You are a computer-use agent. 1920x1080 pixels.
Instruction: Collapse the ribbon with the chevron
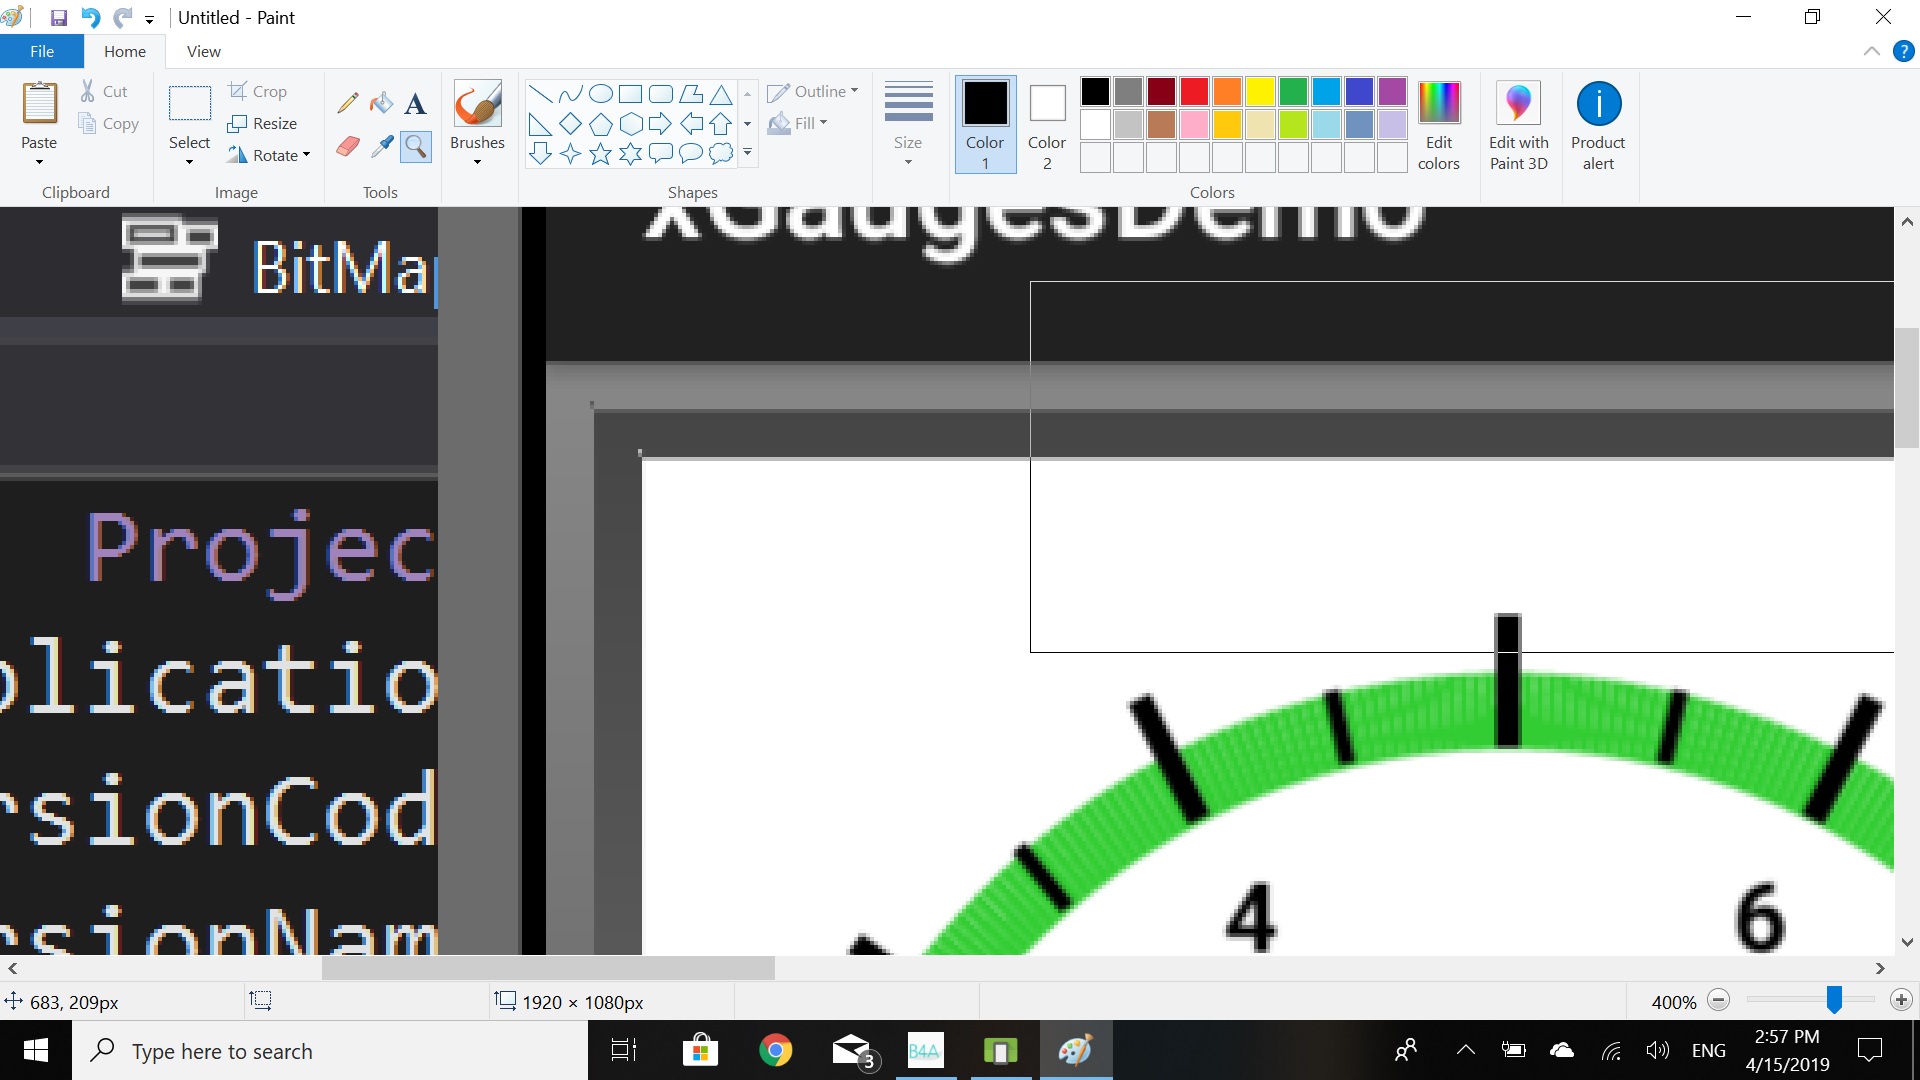coord(1871,52)
